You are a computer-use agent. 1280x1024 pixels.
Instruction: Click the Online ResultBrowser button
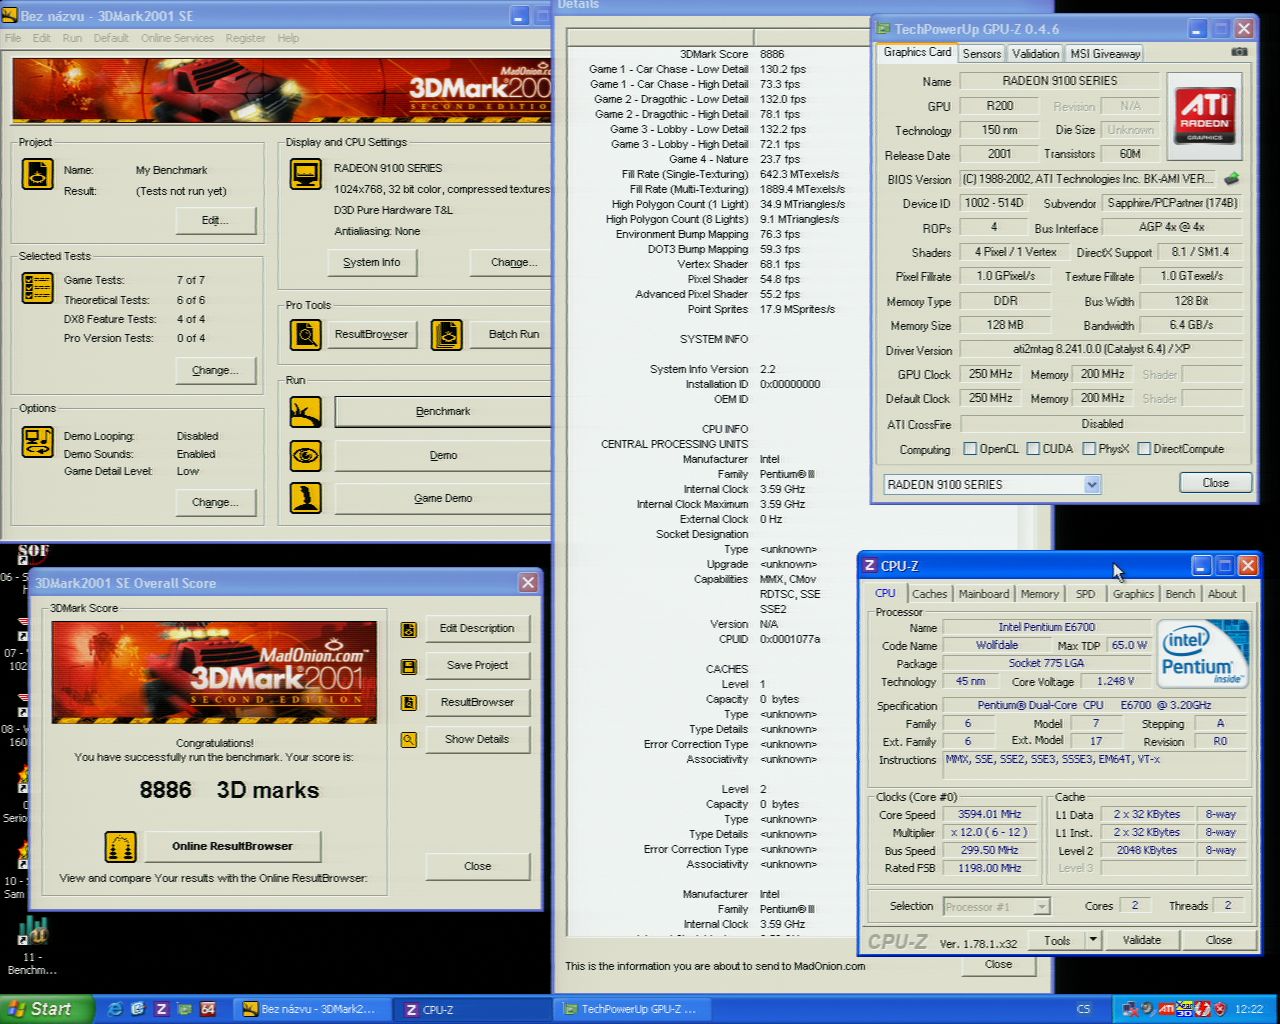point(232,846)
